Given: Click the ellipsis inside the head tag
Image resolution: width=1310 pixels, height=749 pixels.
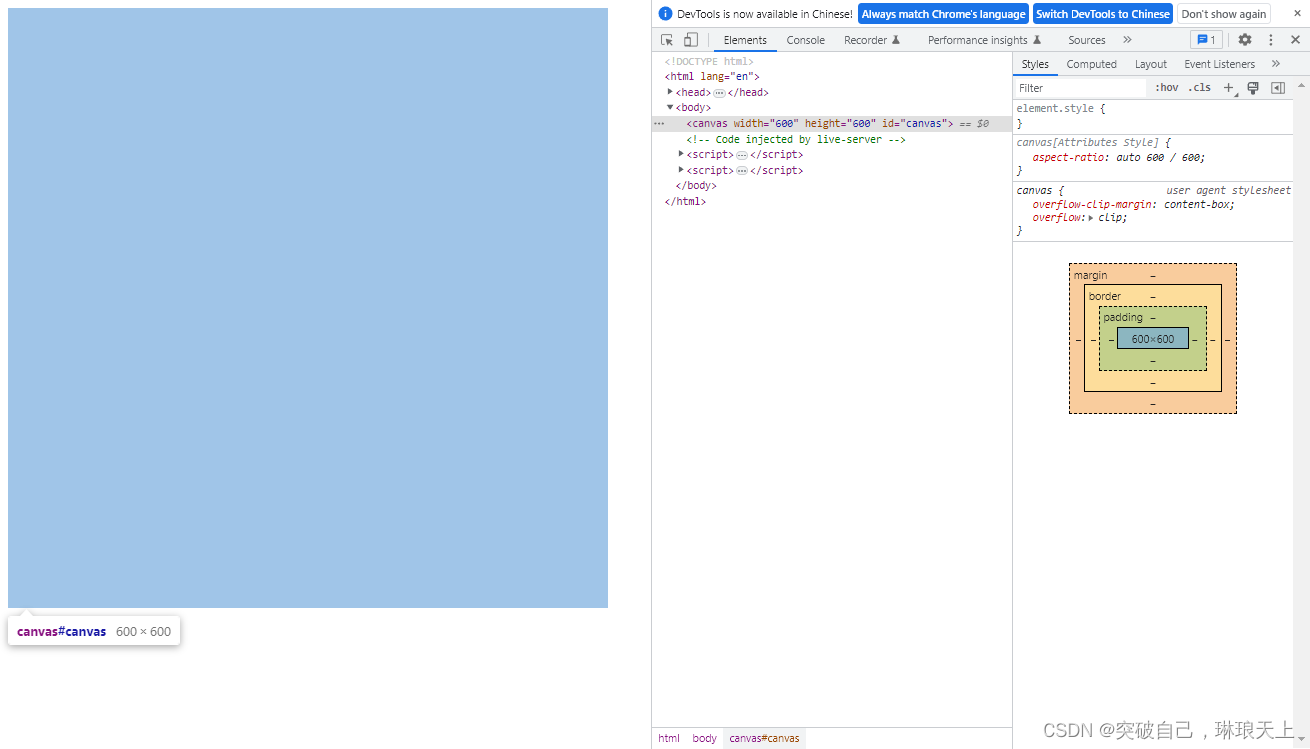Looking at the screenshot, I should pos(719,93).
